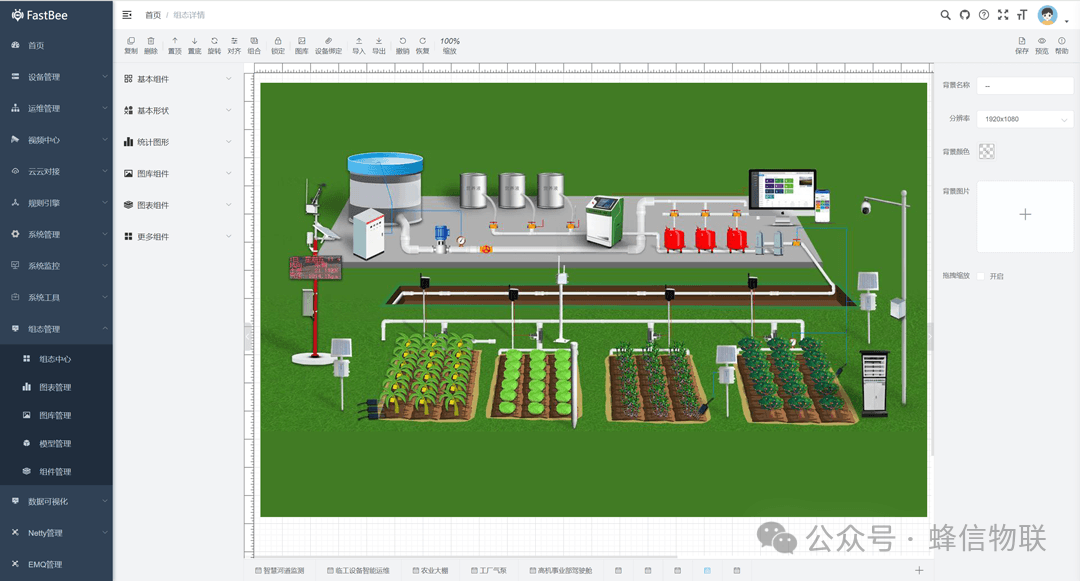Add a new page with plus button
Image resolution: width=1080 pixels, height=581 pixels.
click(919, 571)
